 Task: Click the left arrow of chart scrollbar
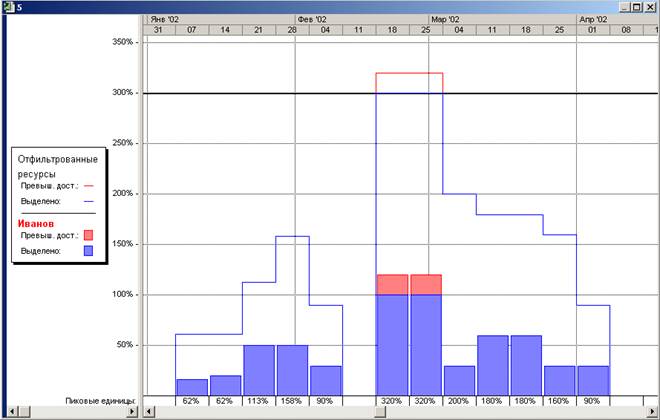148,411
